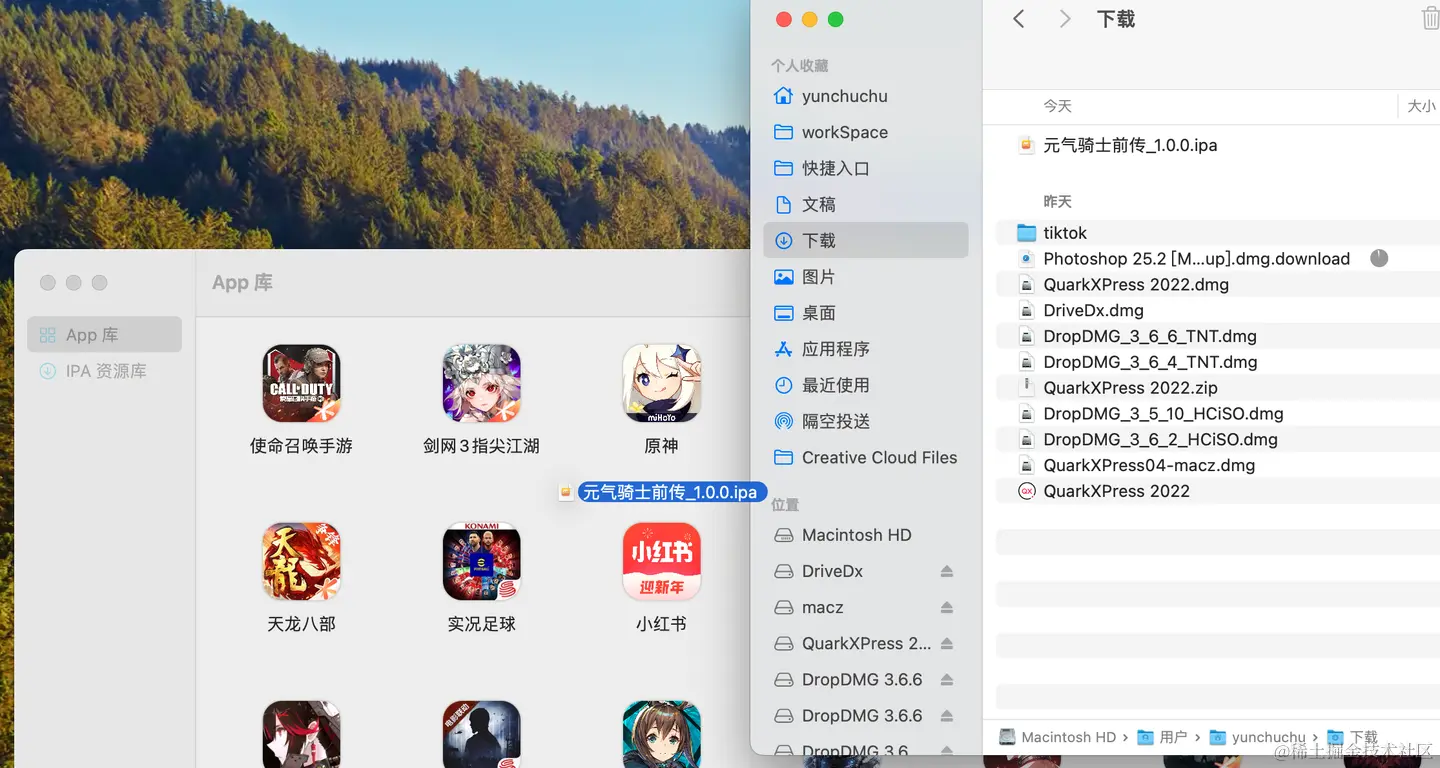Eject the QuarkXPress 2... volume
This screenshot has width=1440, height=768.
click(946, 643)
